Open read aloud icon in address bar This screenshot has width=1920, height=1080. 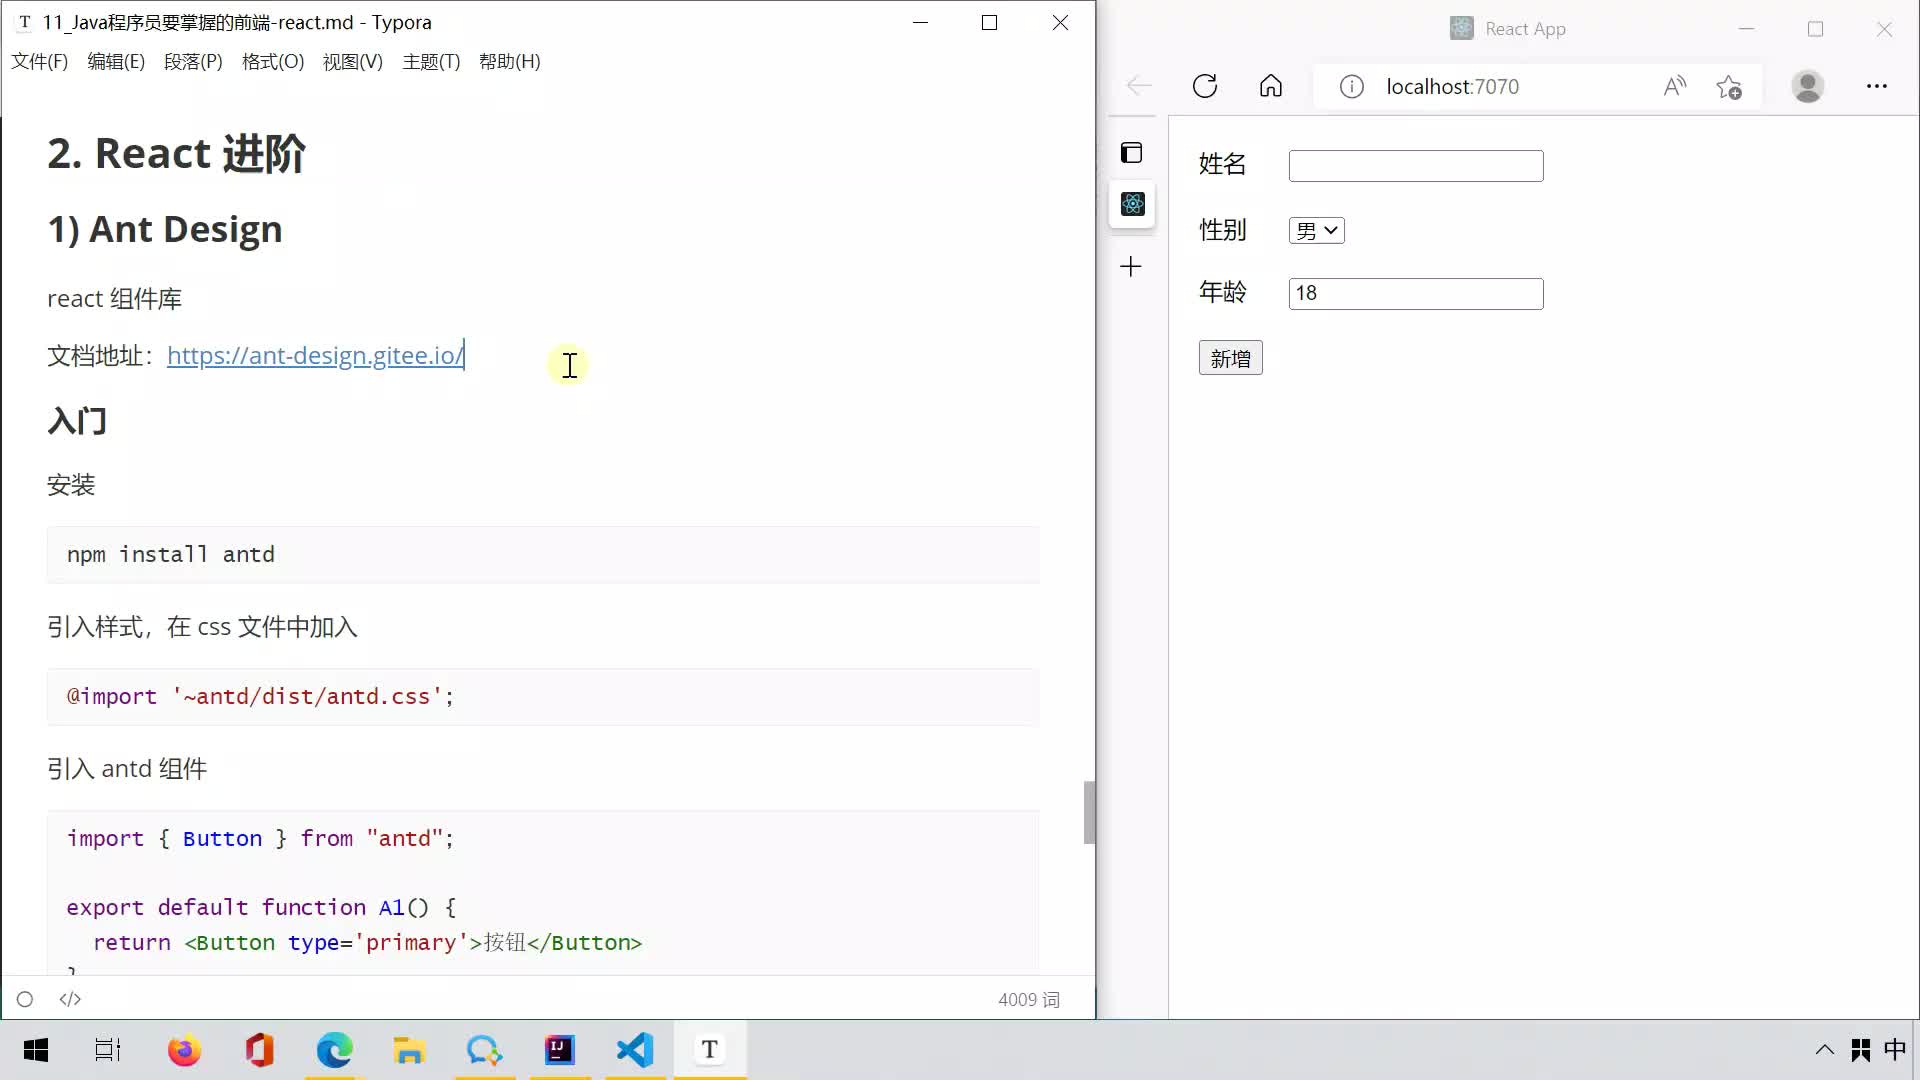click(x=1675, y=87)
